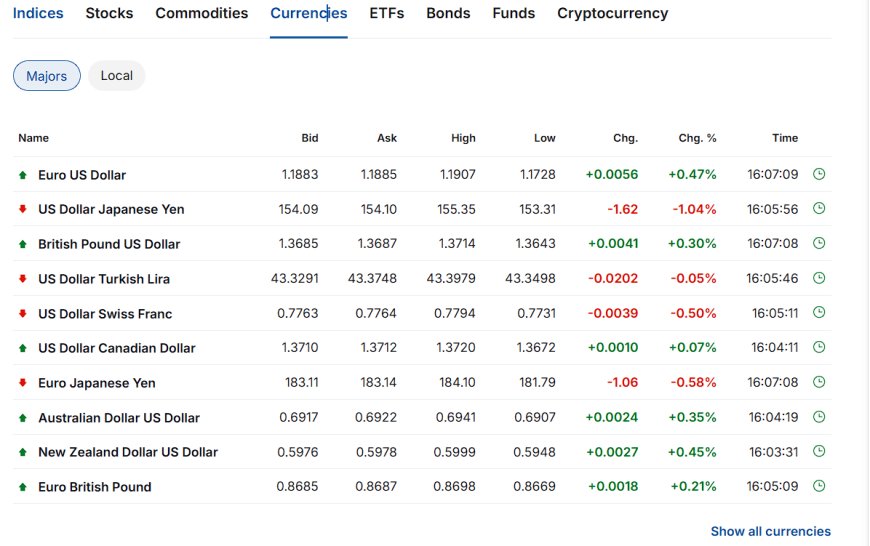Open the New Zealand Dollar US Dollar pair
The height and width of the screenshot is (546, 870).
point(128,452)
